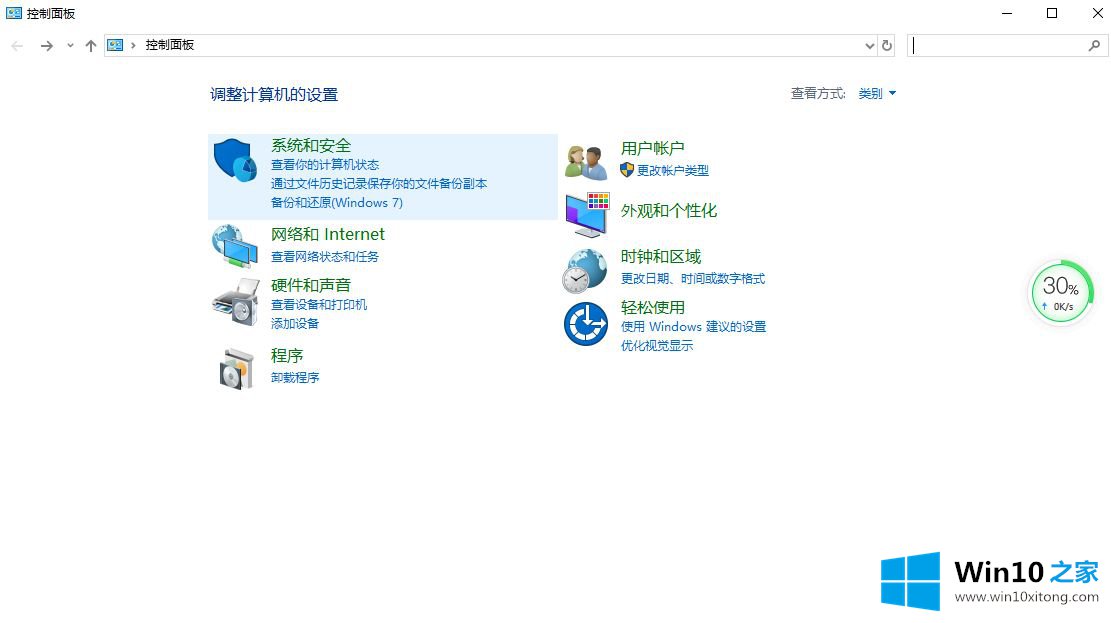
Task: Click the Control Panel icon in address bar
Action: 115,45
